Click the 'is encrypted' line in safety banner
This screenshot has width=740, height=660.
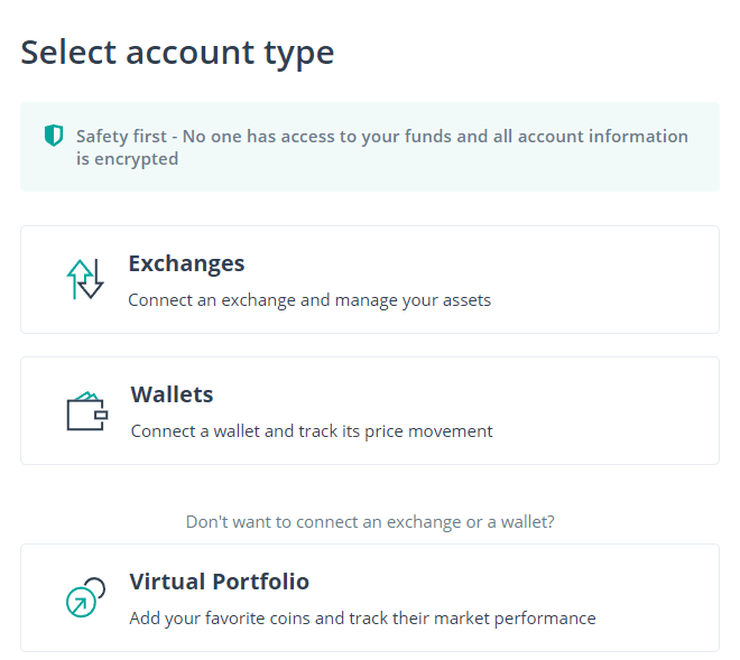point(127,159)
